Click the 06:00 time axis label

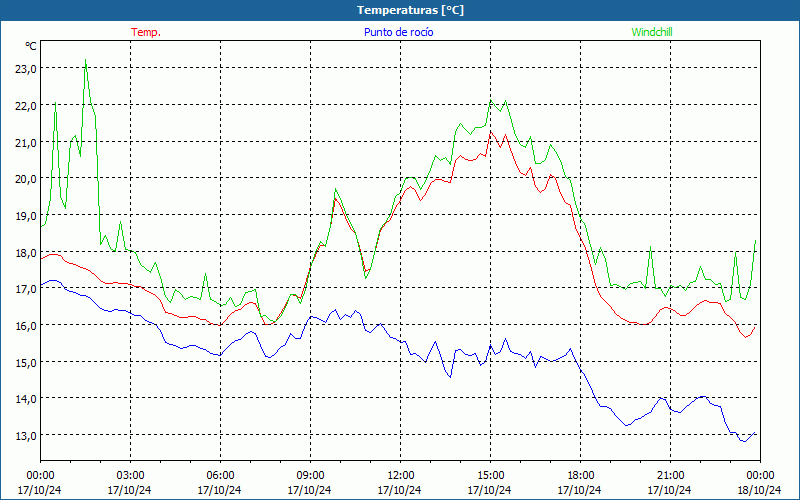point(220,476)
